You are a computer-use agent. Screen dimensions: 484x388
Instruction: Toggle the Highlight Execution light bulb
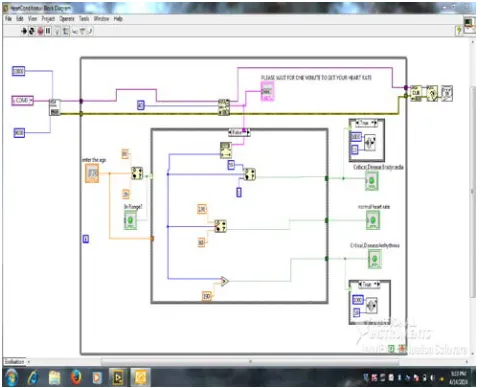click(57, 31)
